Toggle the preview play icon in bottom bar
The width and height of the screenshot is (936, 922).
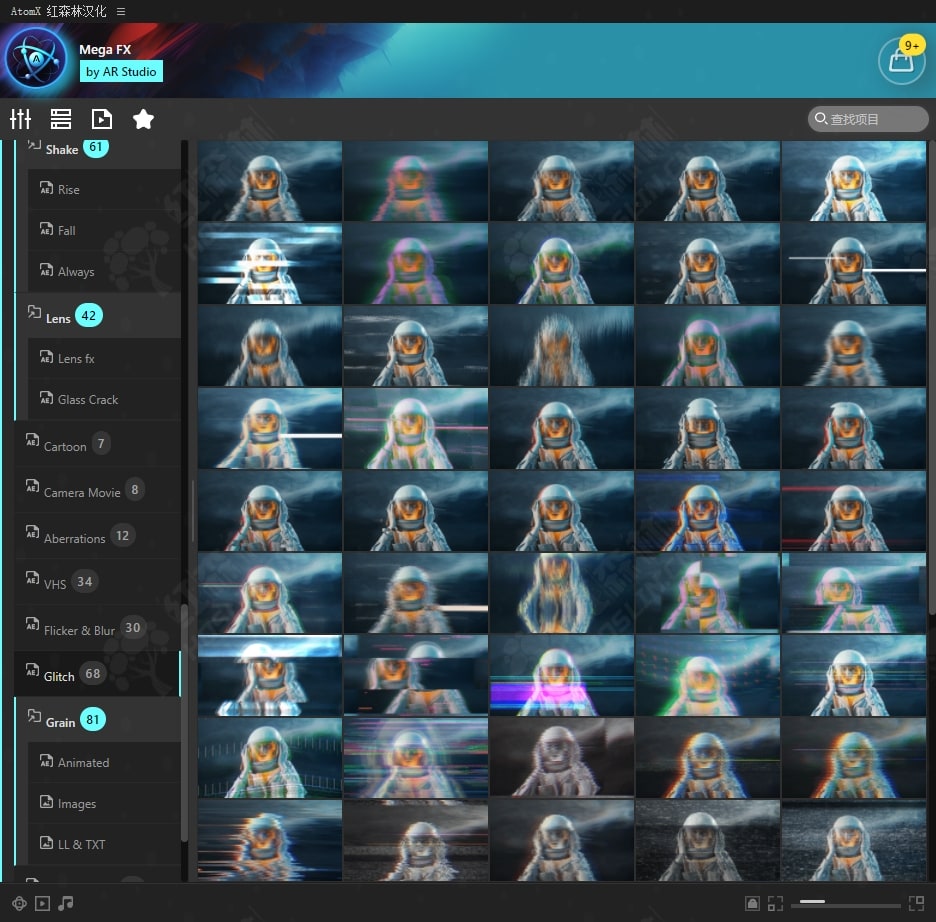[x=42, y=904]
